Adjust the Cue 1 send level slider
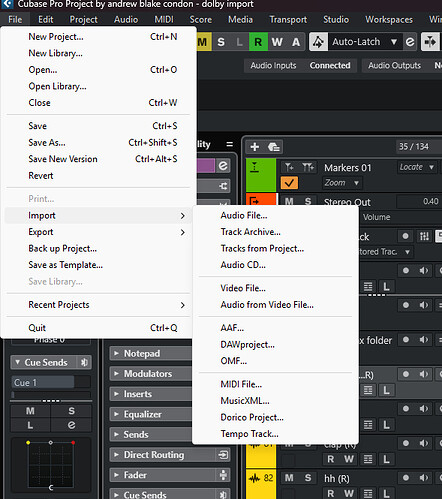Image resolution: width=442 pixels, height=499 pixels. [x=51, y=382]
